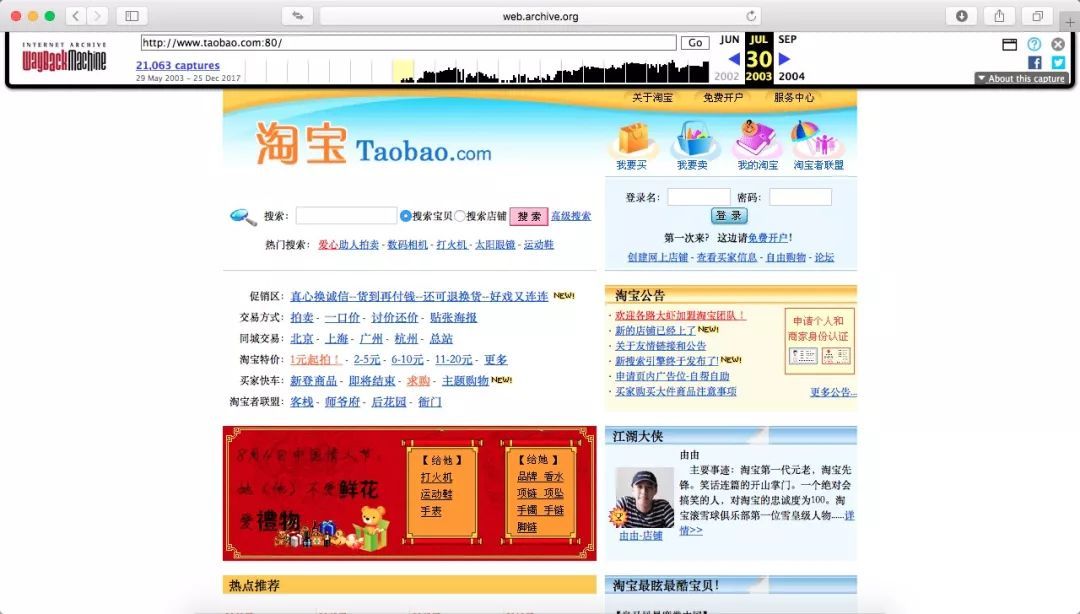This screenshot has height=614, width=1080.
Task: Click 由由-店铺 shop link
Action: (x=641, y=535)
